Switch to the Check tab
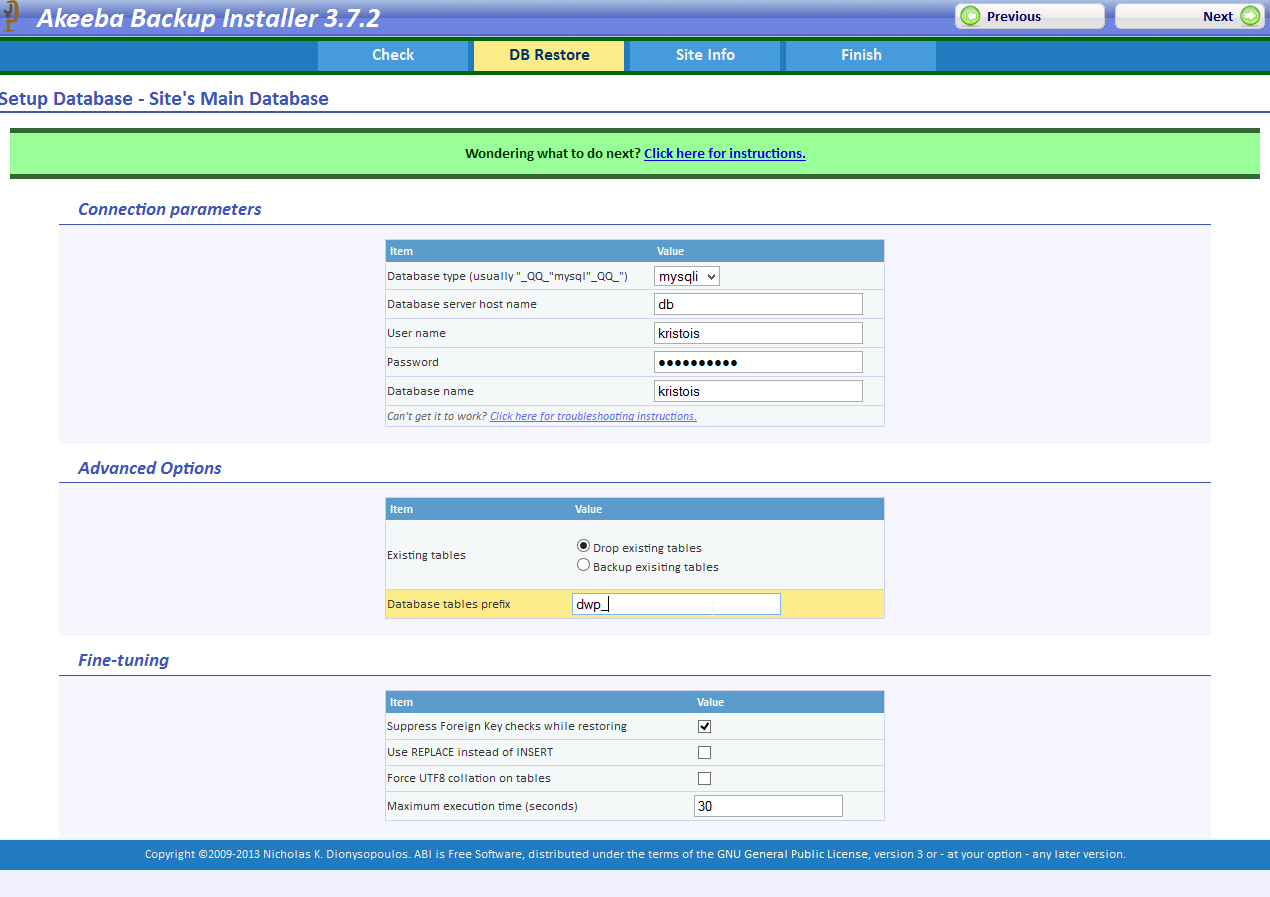This screenshot has width=1270, height=897. point(393,55)
